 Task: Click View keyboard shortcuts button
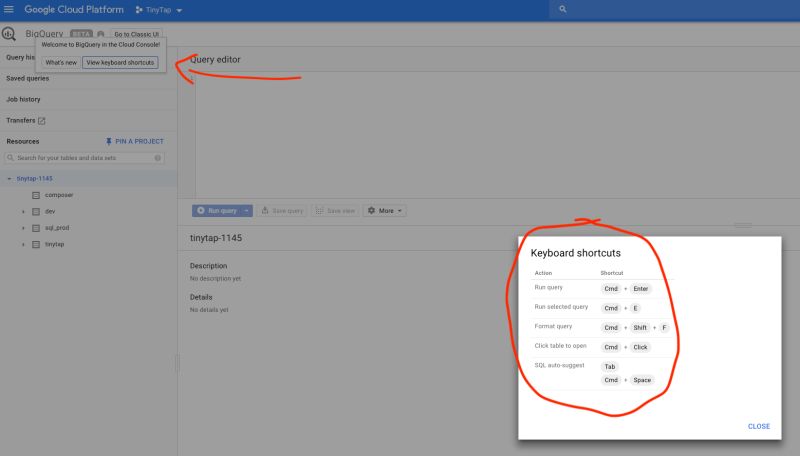pyautogui.click(x=120, y=62)
